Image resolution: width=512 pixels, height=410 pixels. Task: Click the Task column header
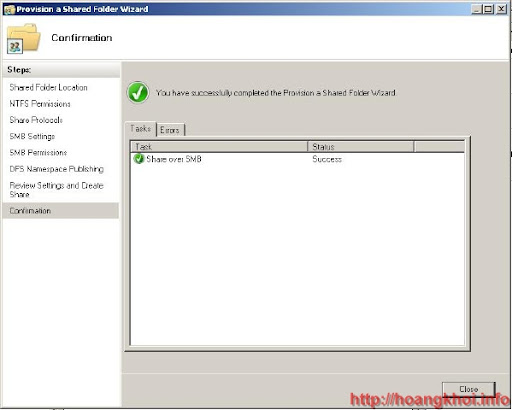219,147
